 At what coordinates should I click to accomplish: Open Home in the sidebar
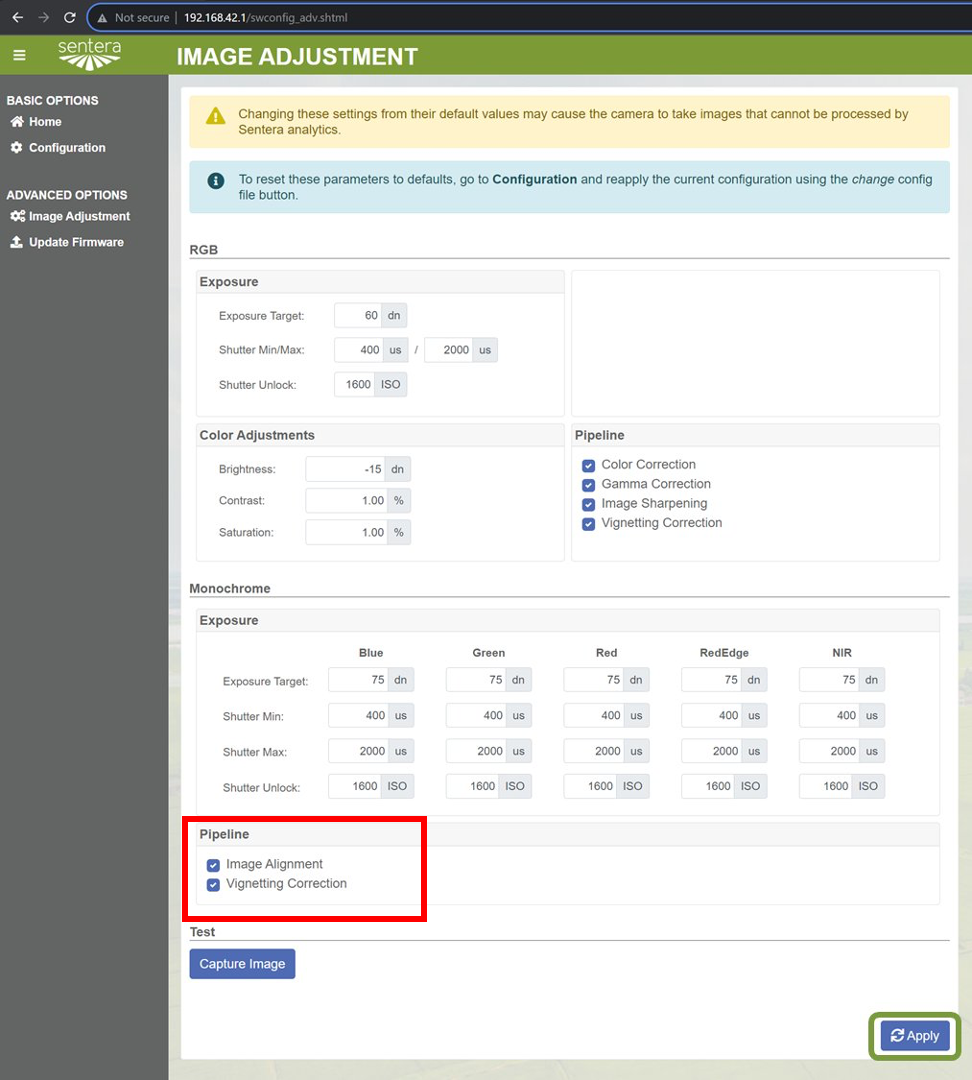point(45,122)
